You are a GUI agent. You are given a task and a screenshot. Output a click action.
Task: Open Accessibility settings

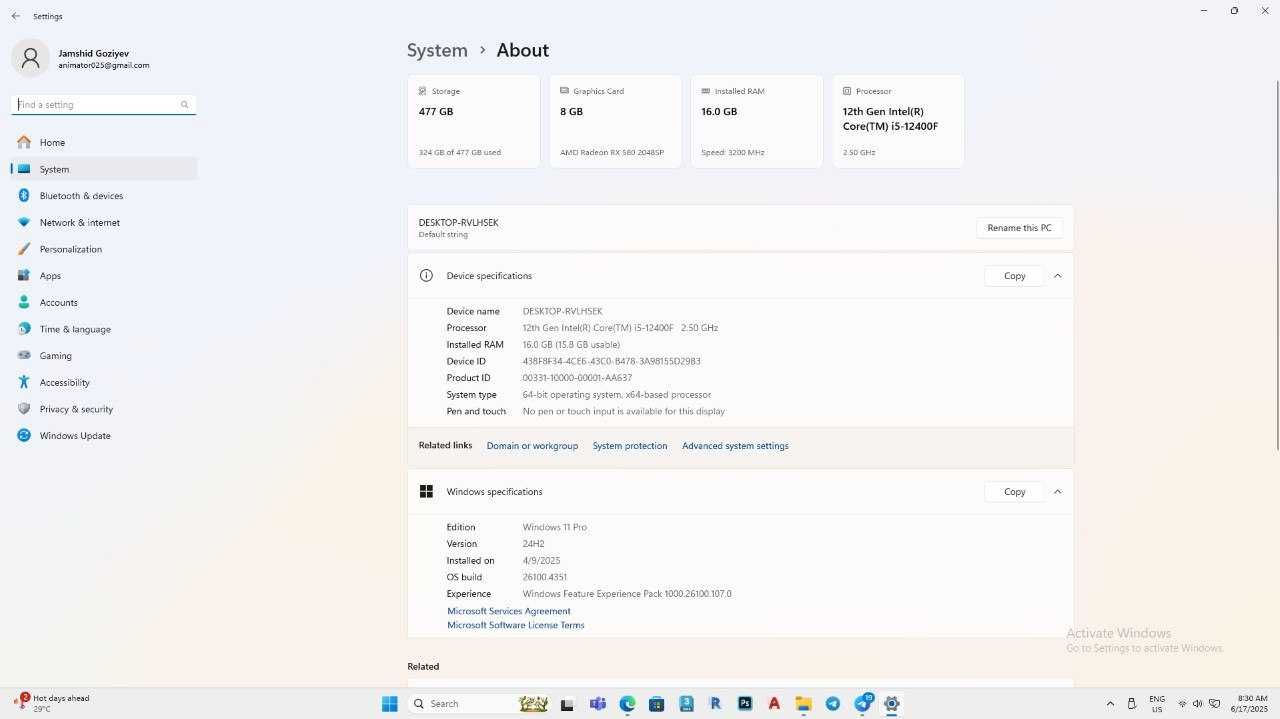pos(104,382)
